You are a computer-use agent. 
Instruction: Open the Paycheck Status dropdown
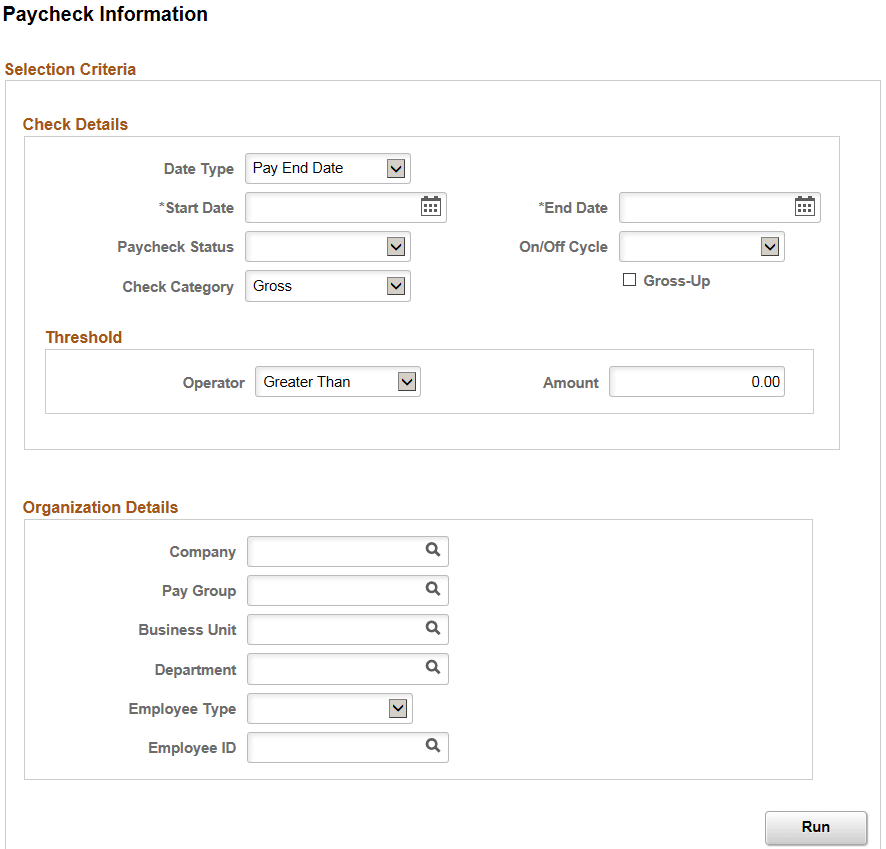[x=397, y=246]
